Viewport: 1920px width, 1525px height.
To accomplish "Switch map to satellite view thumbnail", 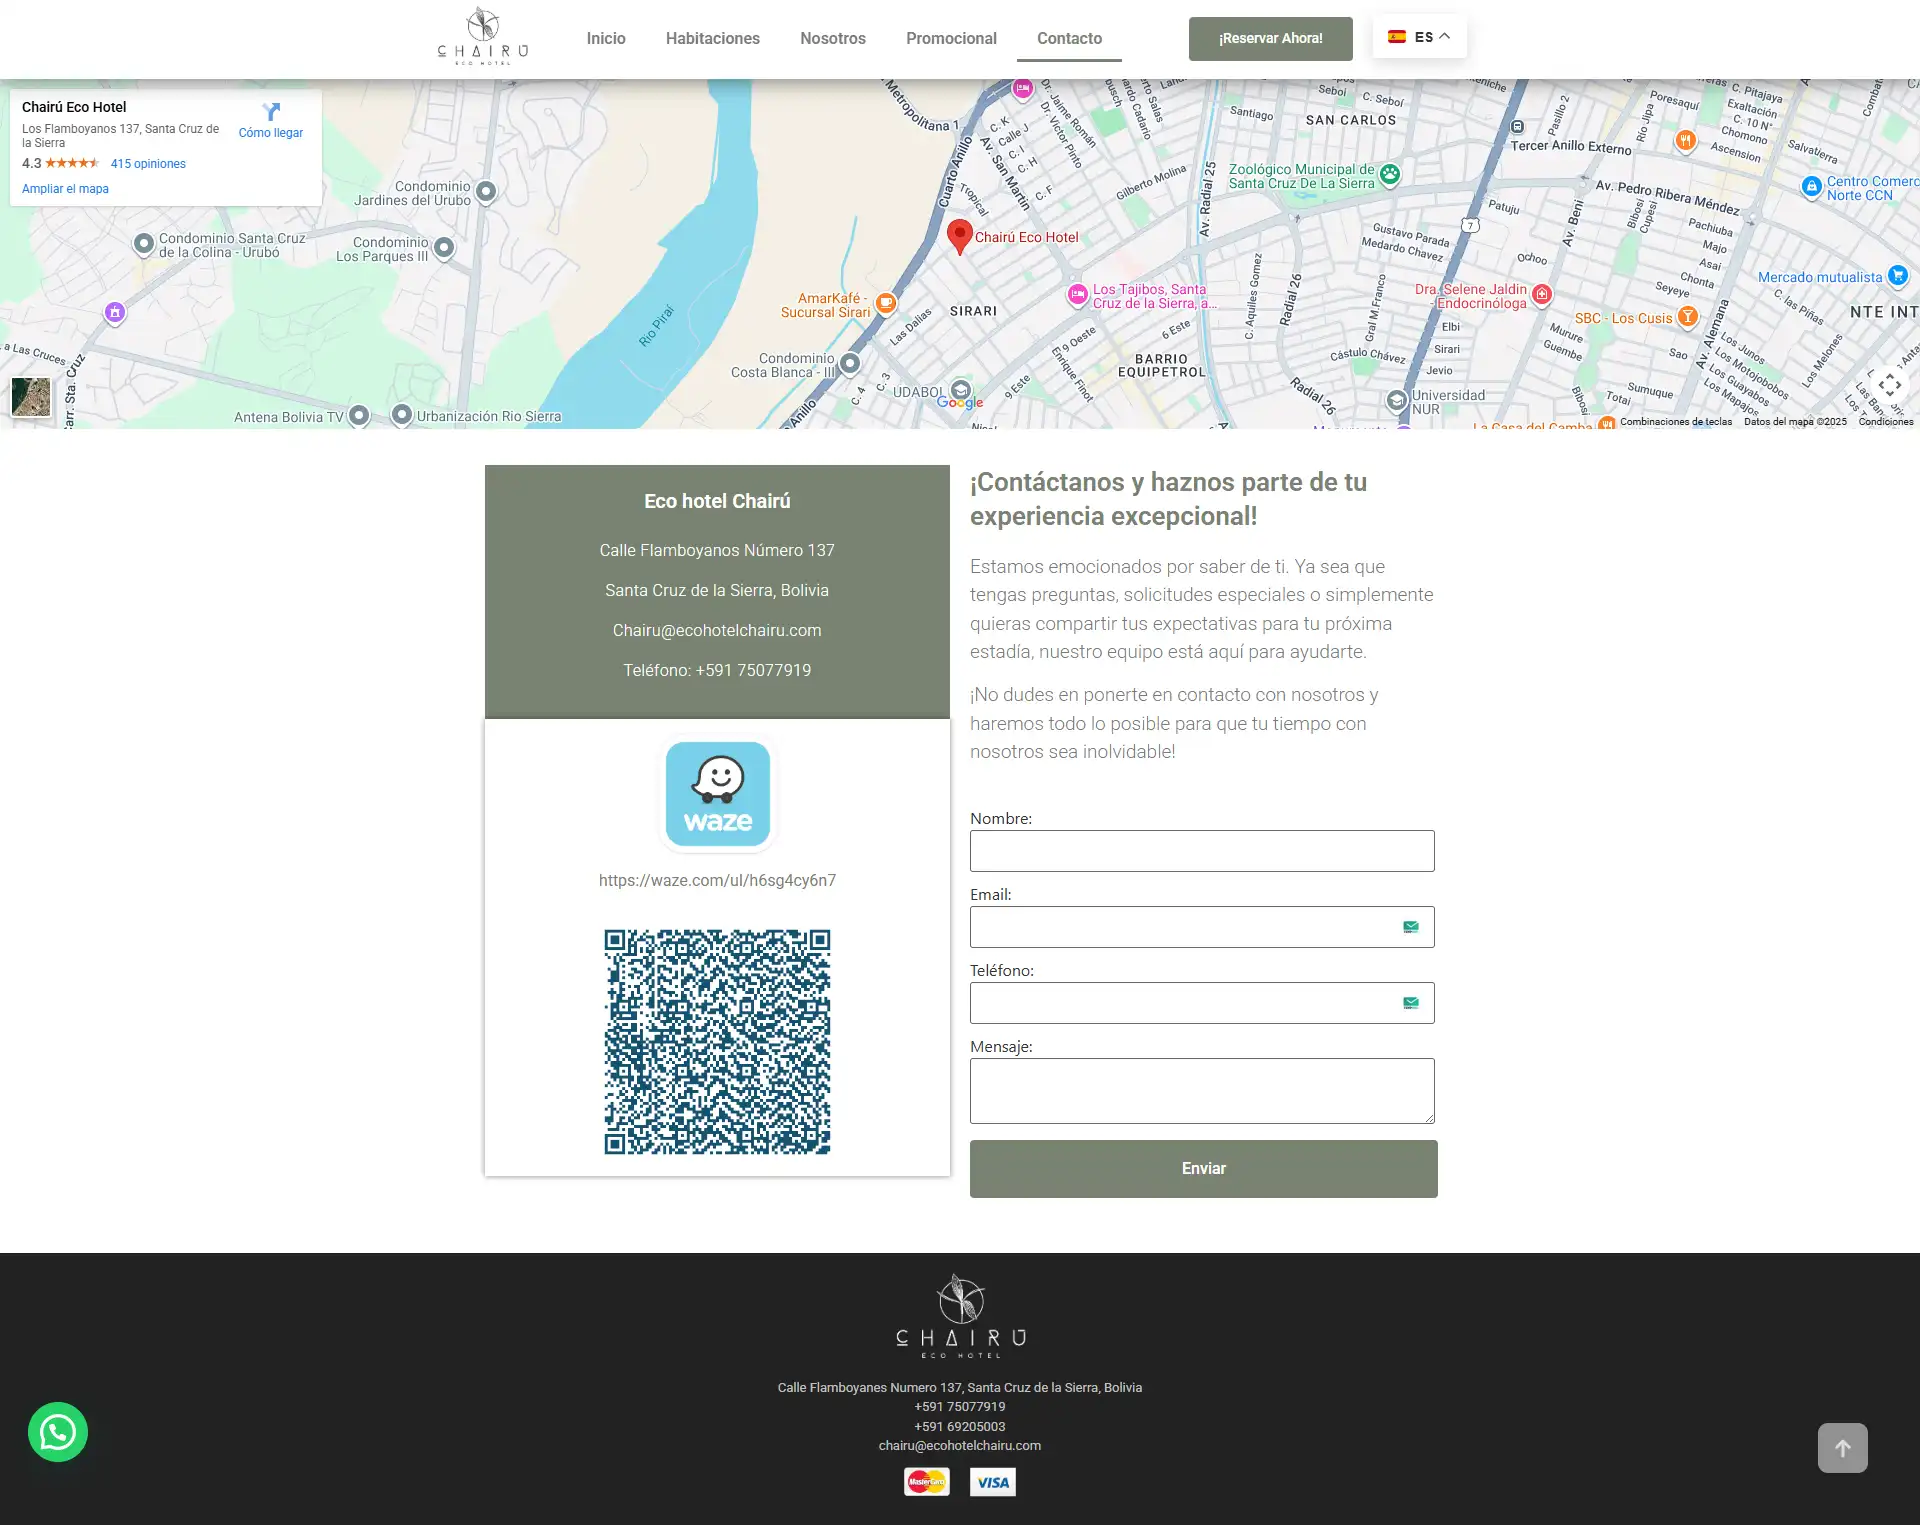I will (31, 397).
